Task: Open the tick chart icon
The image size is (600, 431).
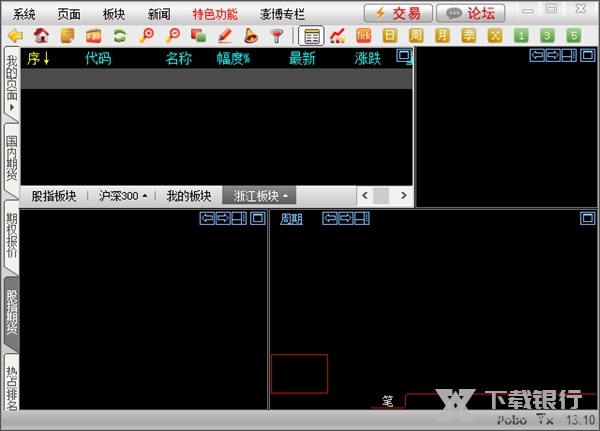Action: point(364,36)
